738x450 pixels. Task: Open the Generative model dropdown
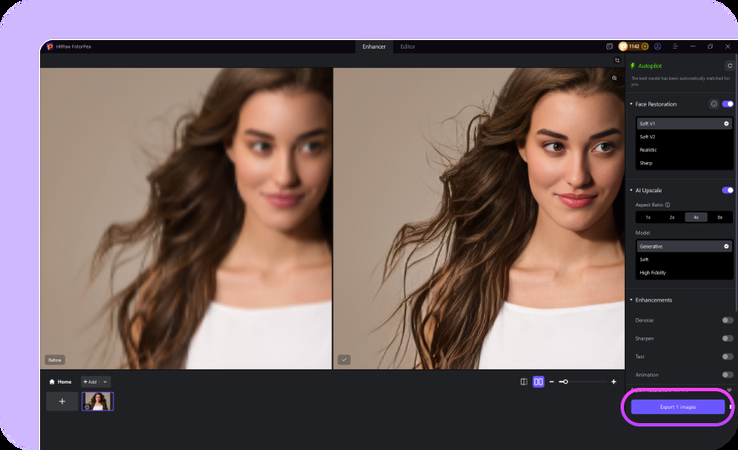pos(684,246)
